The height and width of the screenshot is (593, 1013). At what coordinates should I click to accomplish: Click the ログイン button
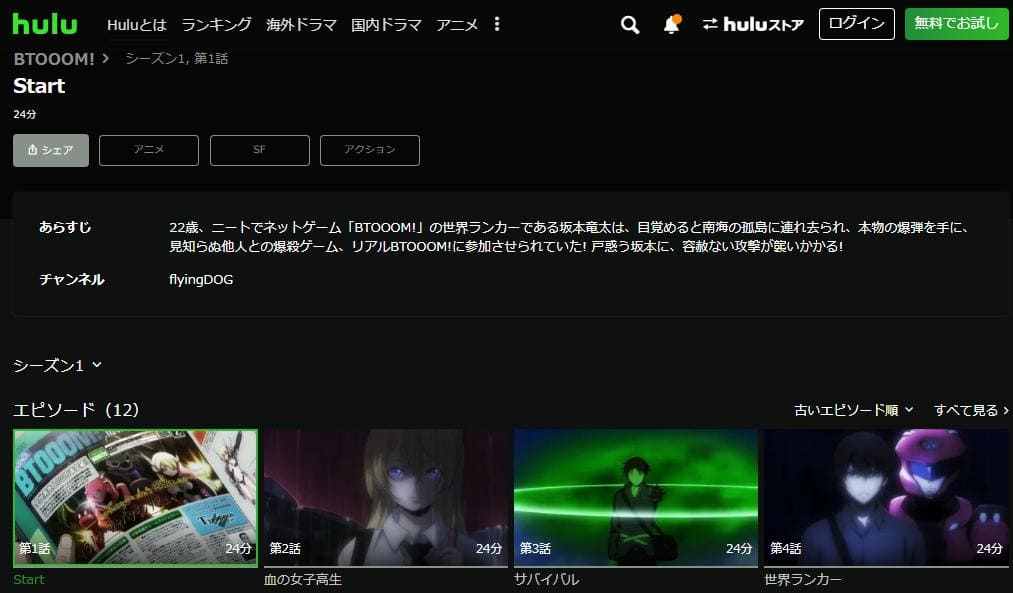[x=857, y=24]
